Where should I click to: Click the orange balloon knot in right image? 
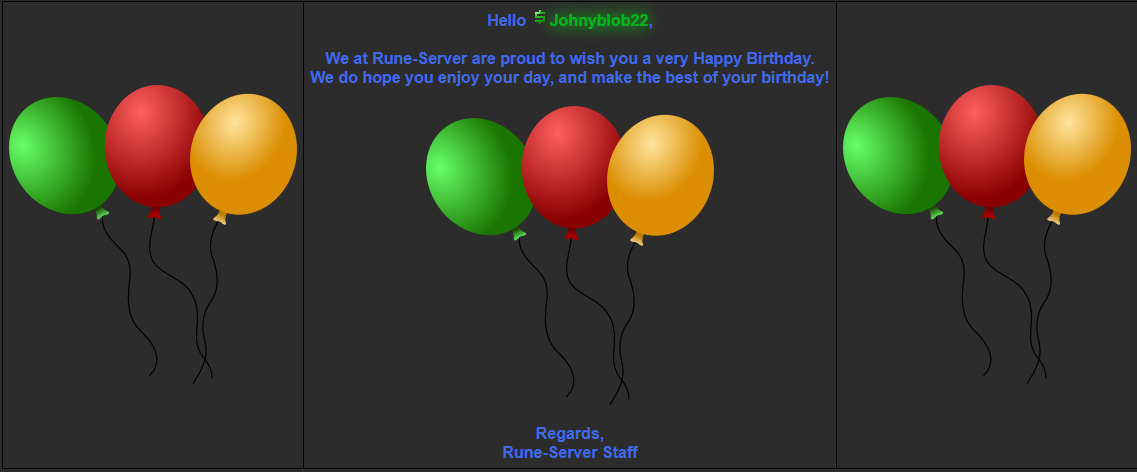pos(1054,218)
